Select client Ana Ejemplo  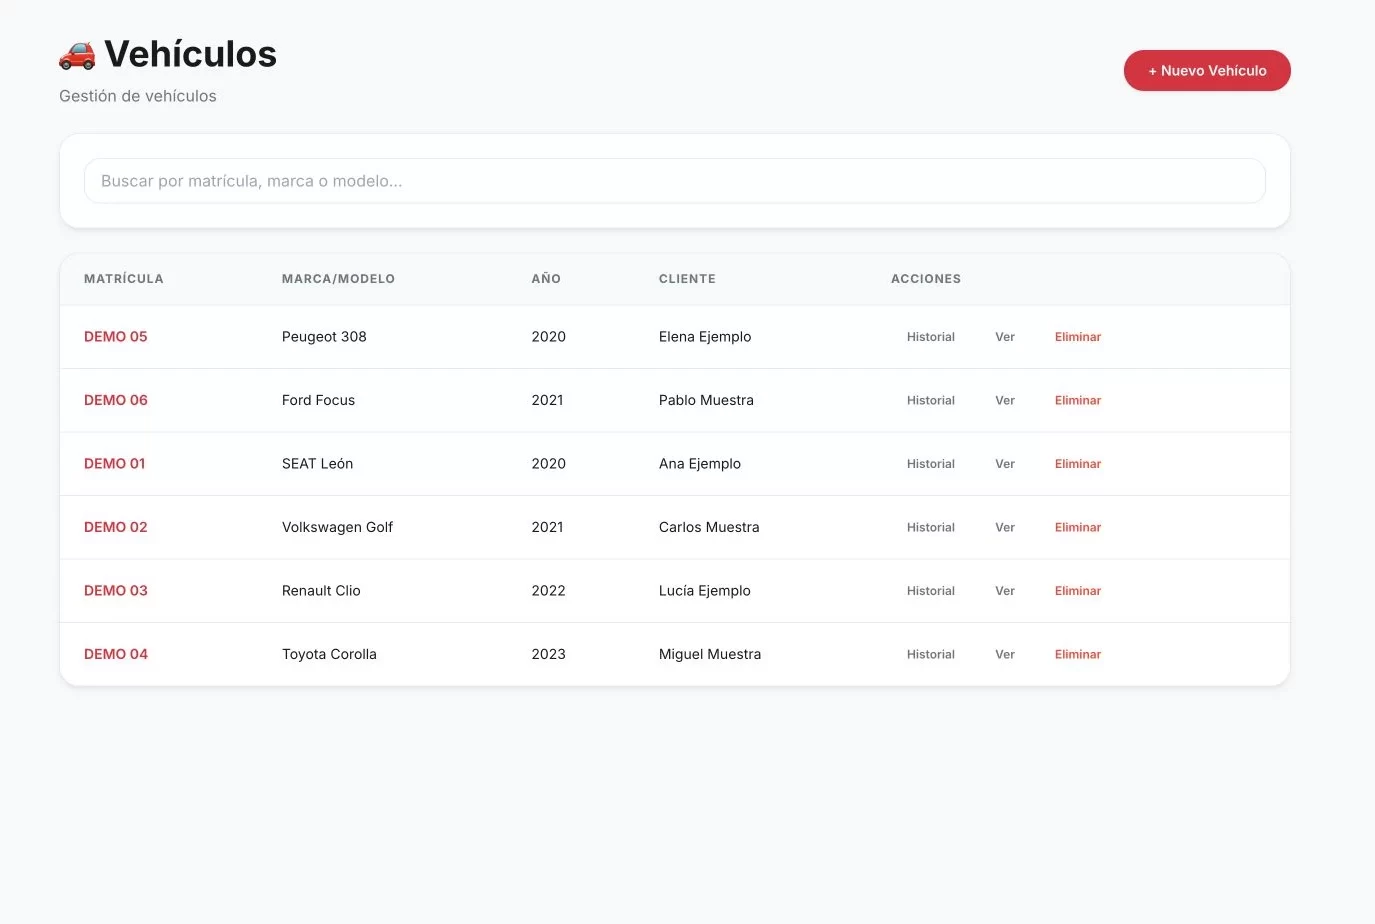tap(700, 464)
